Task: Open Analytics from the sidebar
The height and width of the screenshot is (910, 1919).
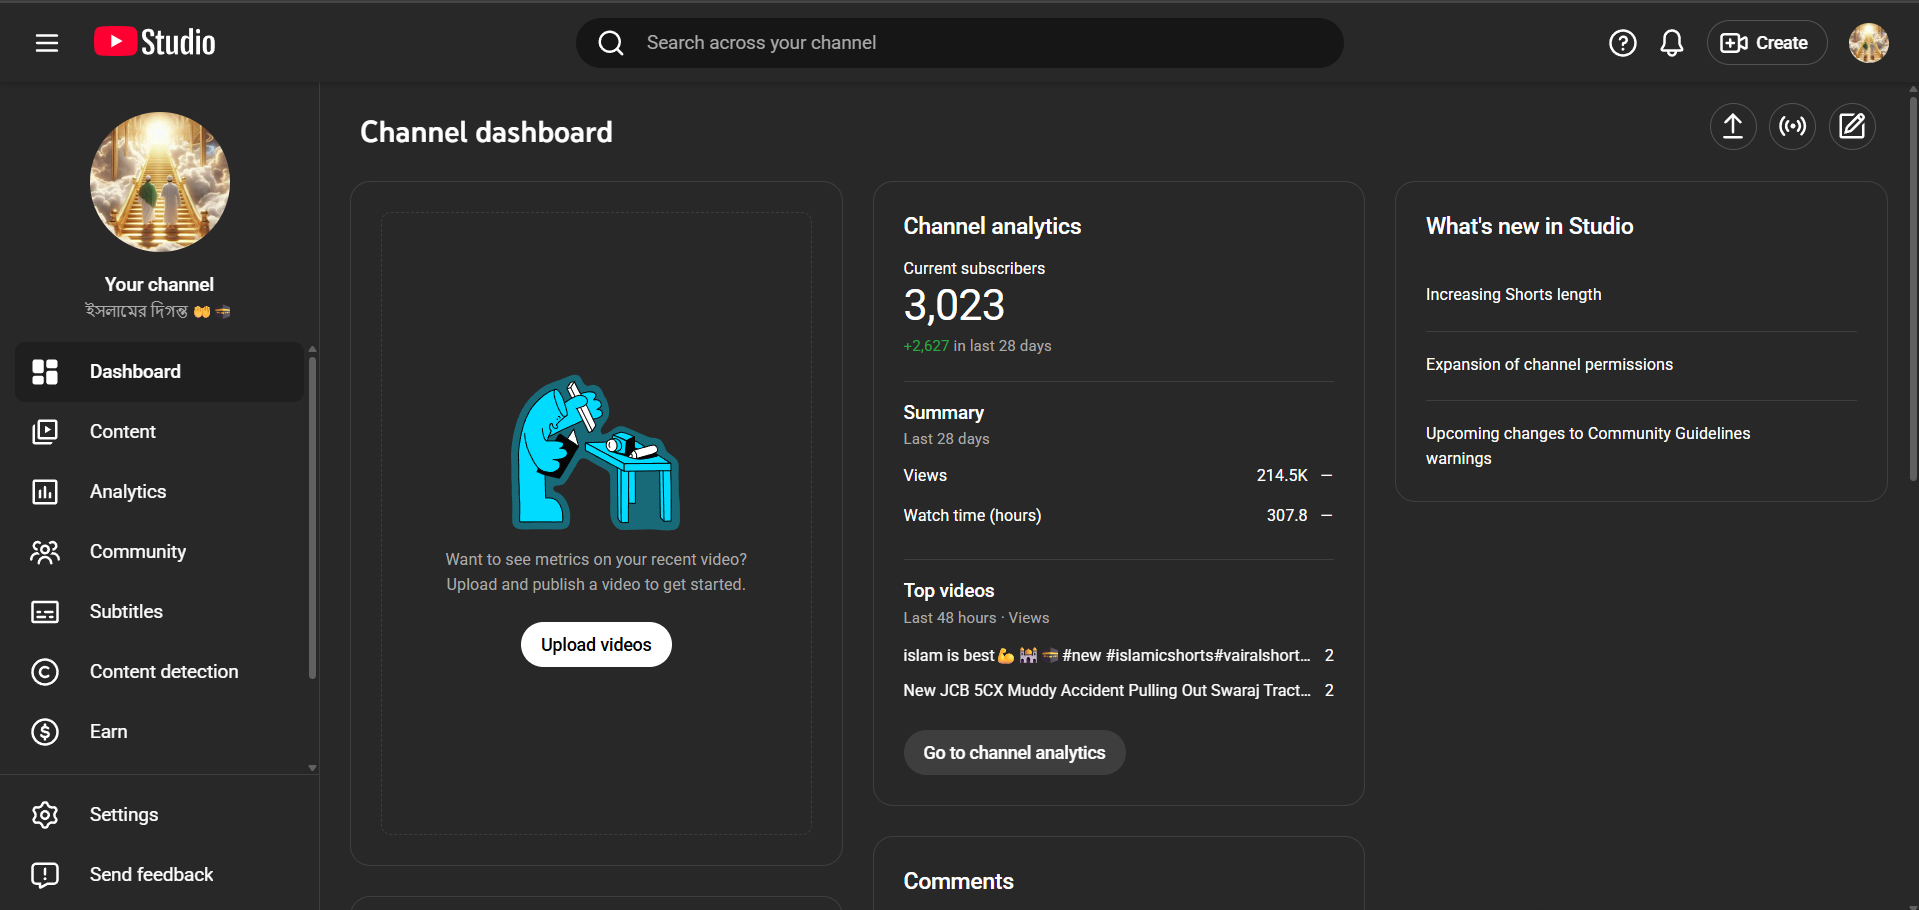Action: click(x=128, y=492)
